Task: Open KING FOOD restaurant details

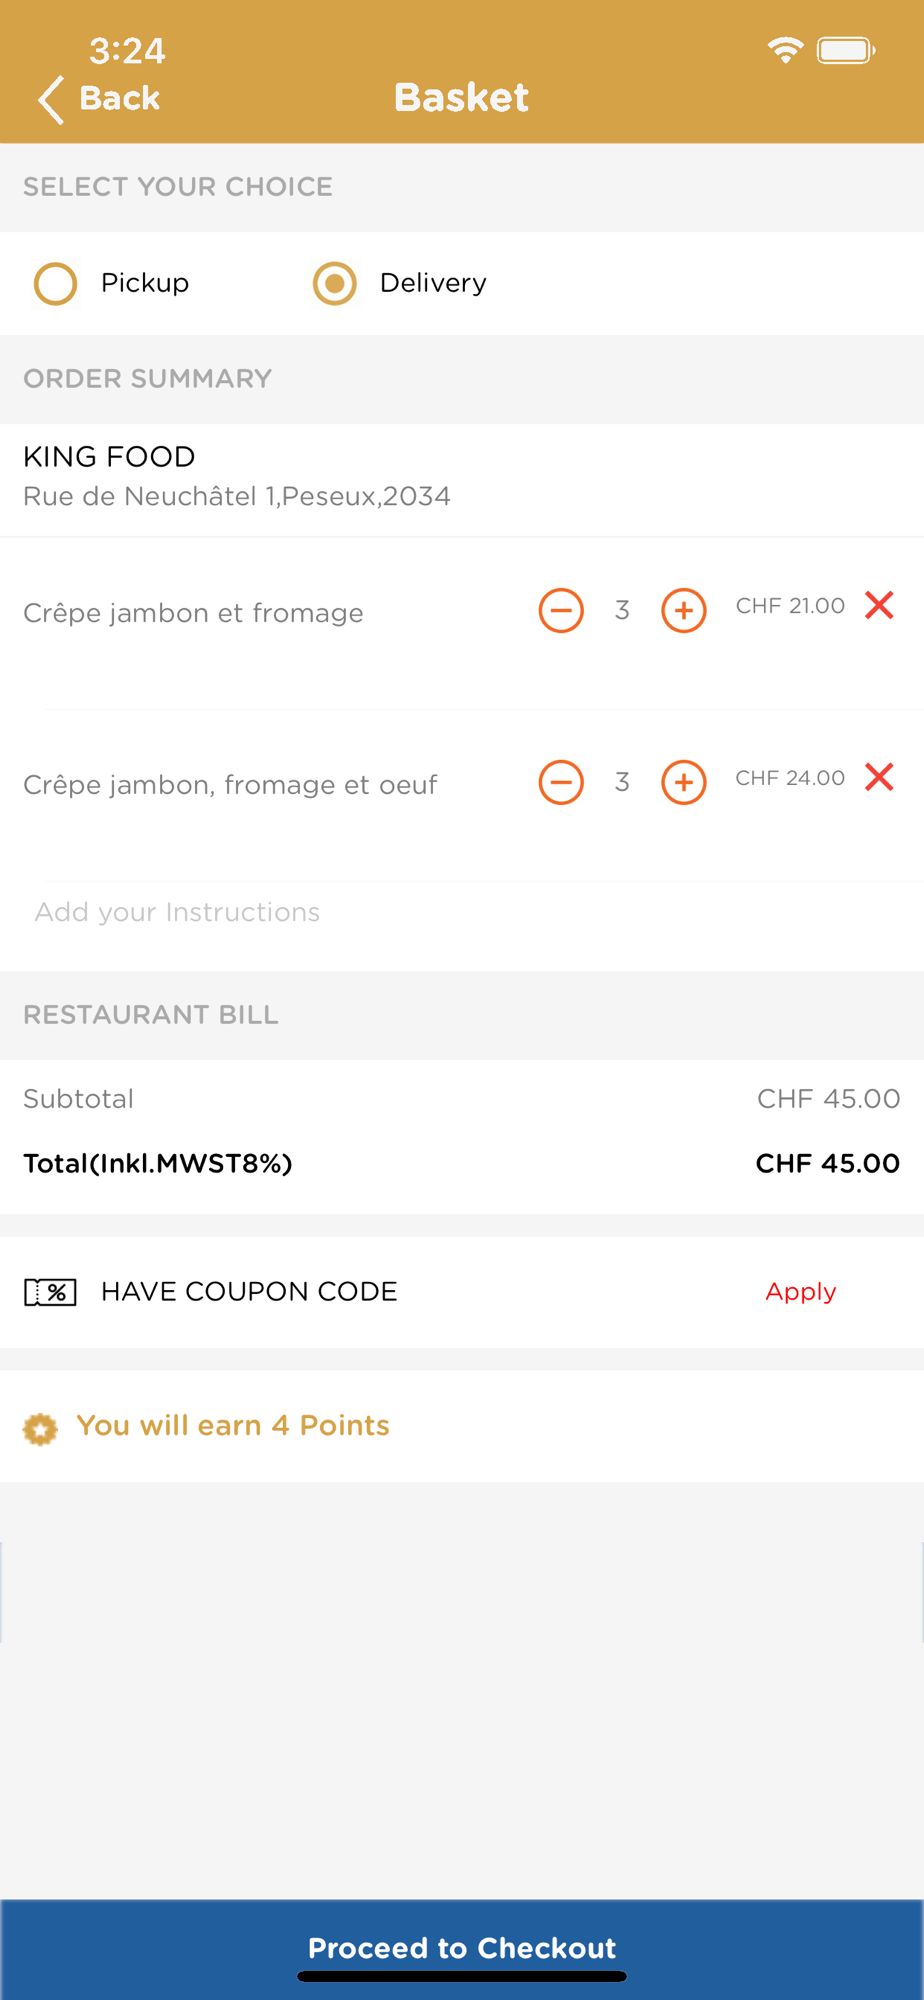Action: [462, 477]
